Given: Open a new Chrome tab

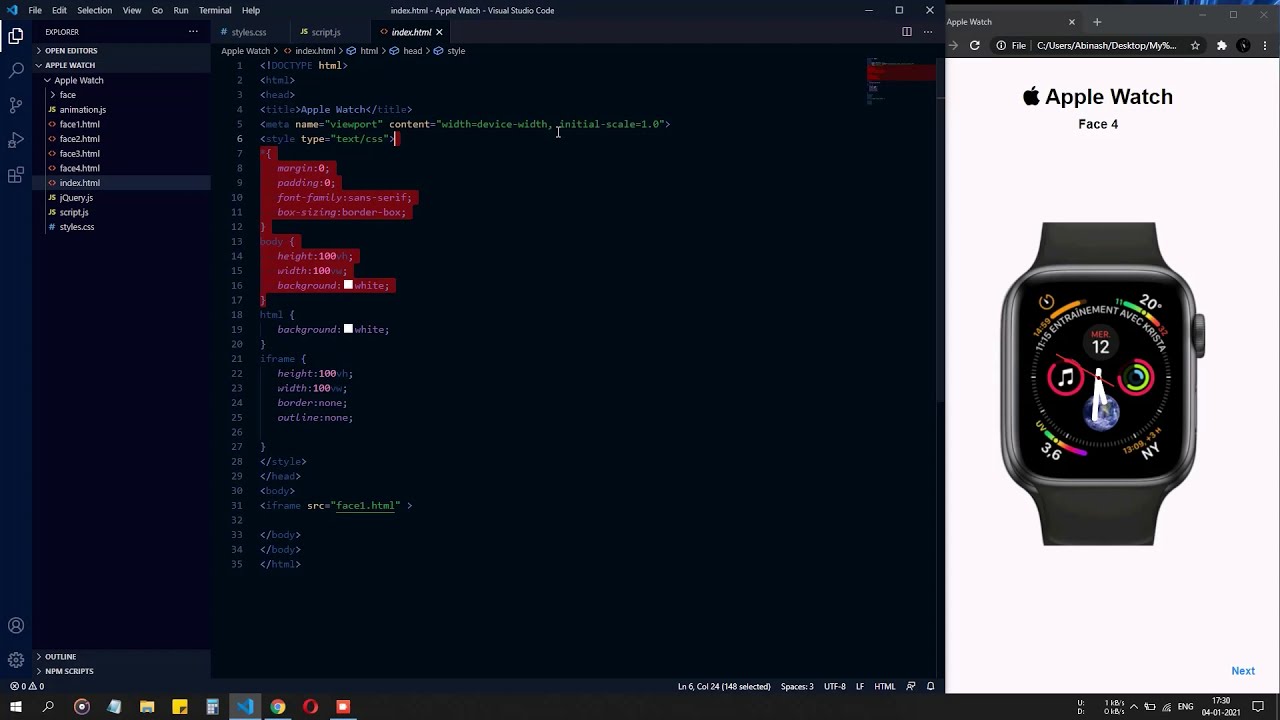Looking at the screenshot, I should pos(1097,22).
